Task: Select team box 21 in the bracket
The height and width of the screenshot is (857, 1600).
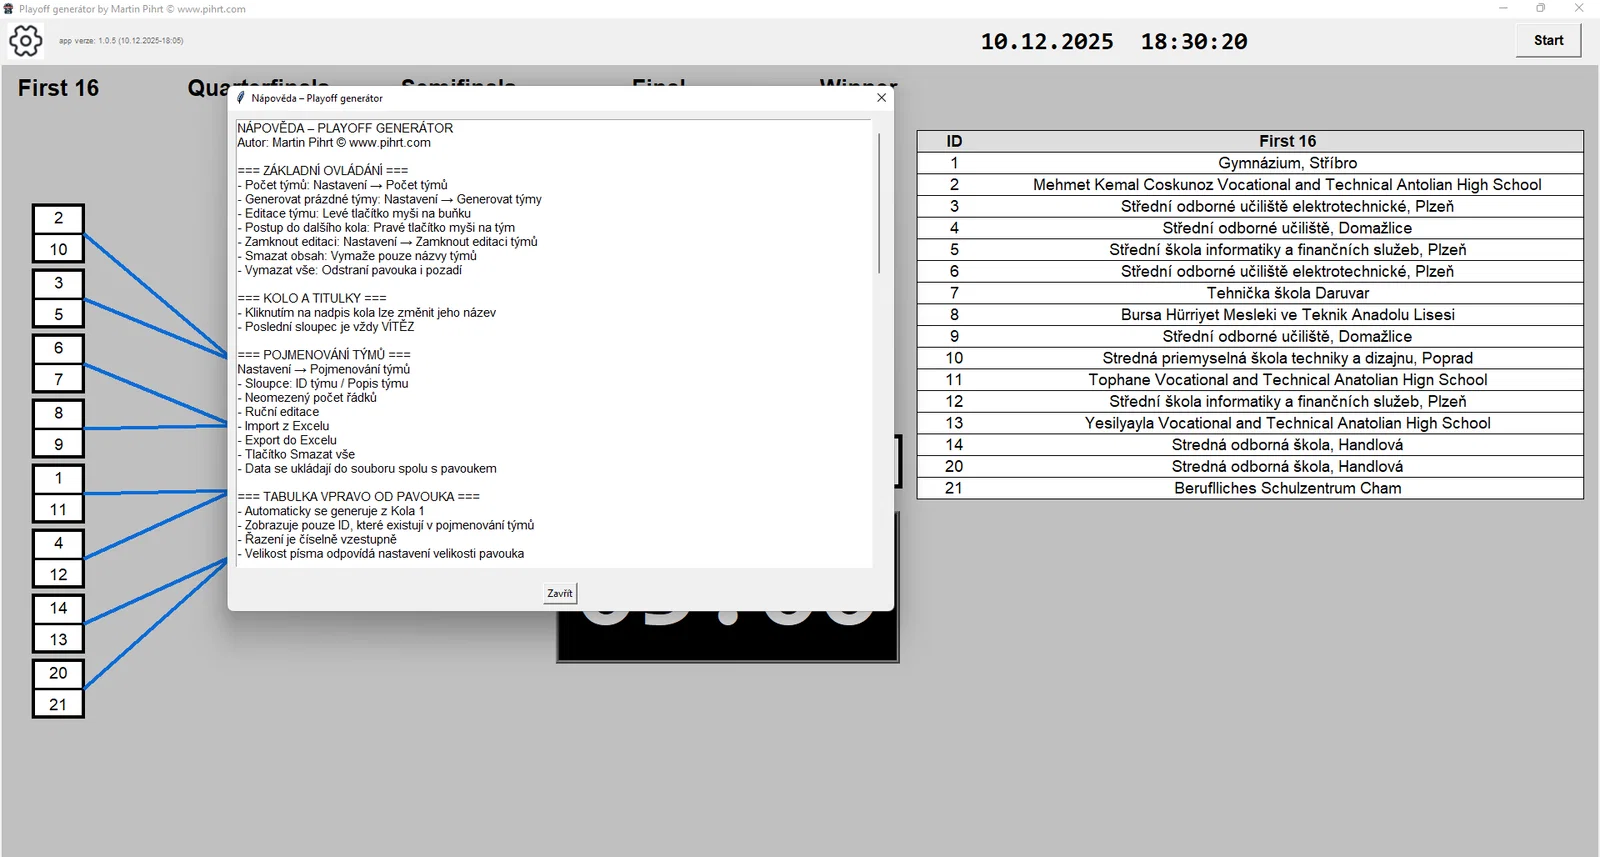Action: pyautogui.click(x=58, y=704)
